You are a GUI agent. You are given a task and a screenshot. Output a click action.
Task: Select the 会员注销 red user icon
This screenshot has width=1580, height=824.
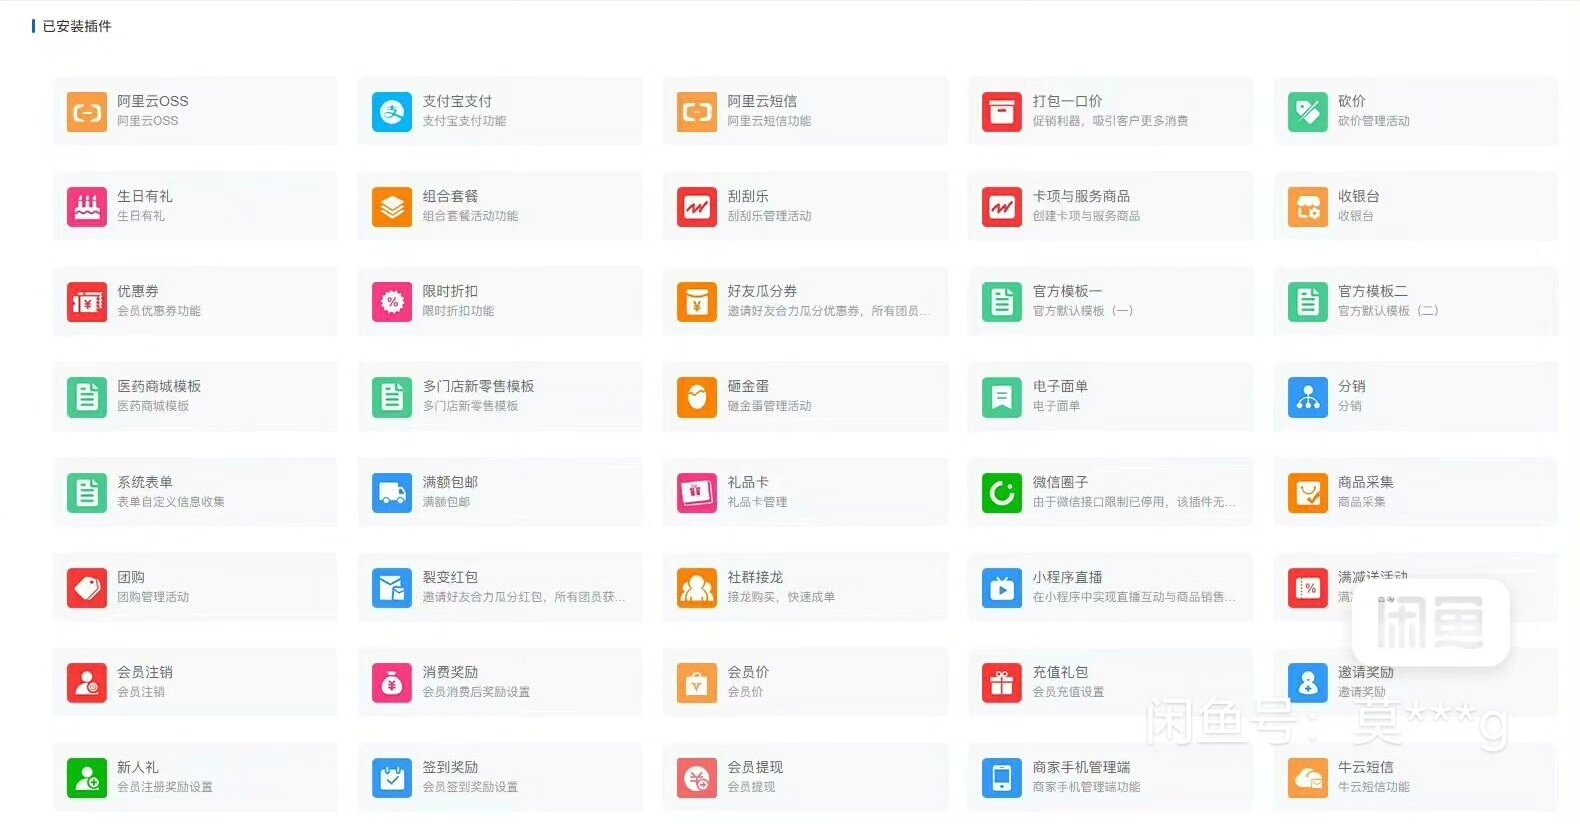click(87, 683)
